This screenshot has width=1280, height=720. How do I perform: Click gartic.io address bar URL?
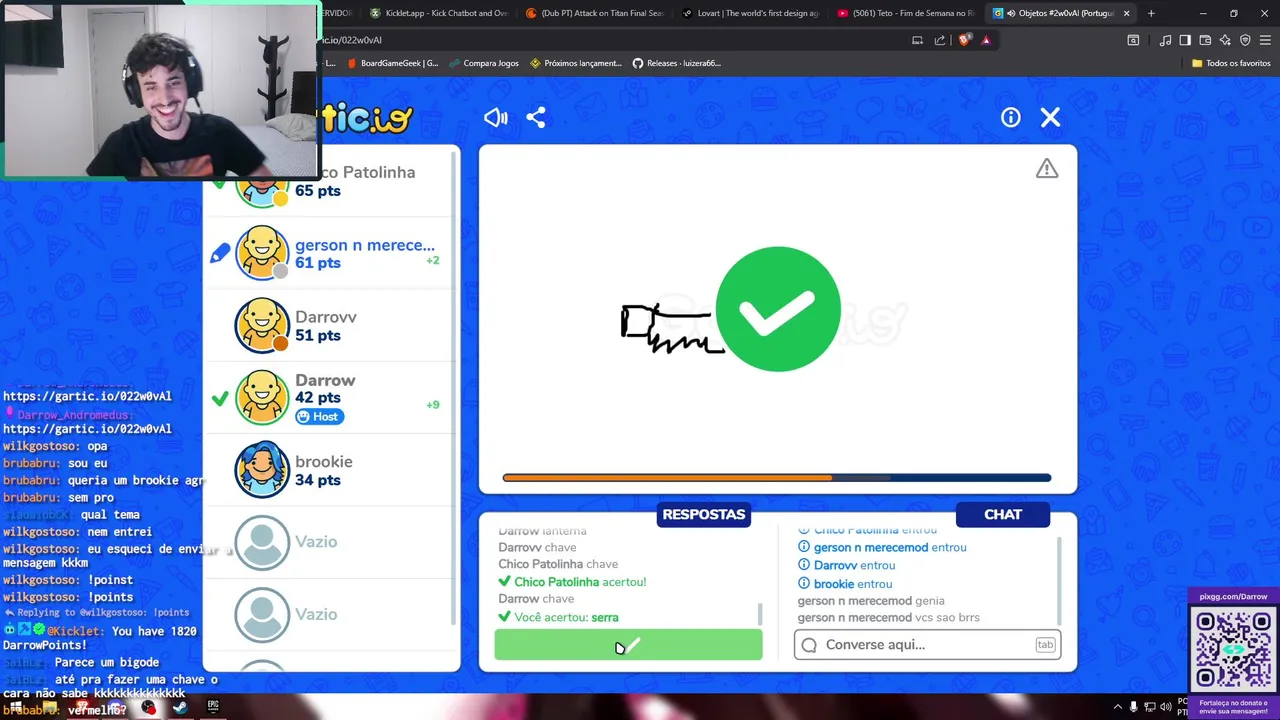click(x=352, y=40)
